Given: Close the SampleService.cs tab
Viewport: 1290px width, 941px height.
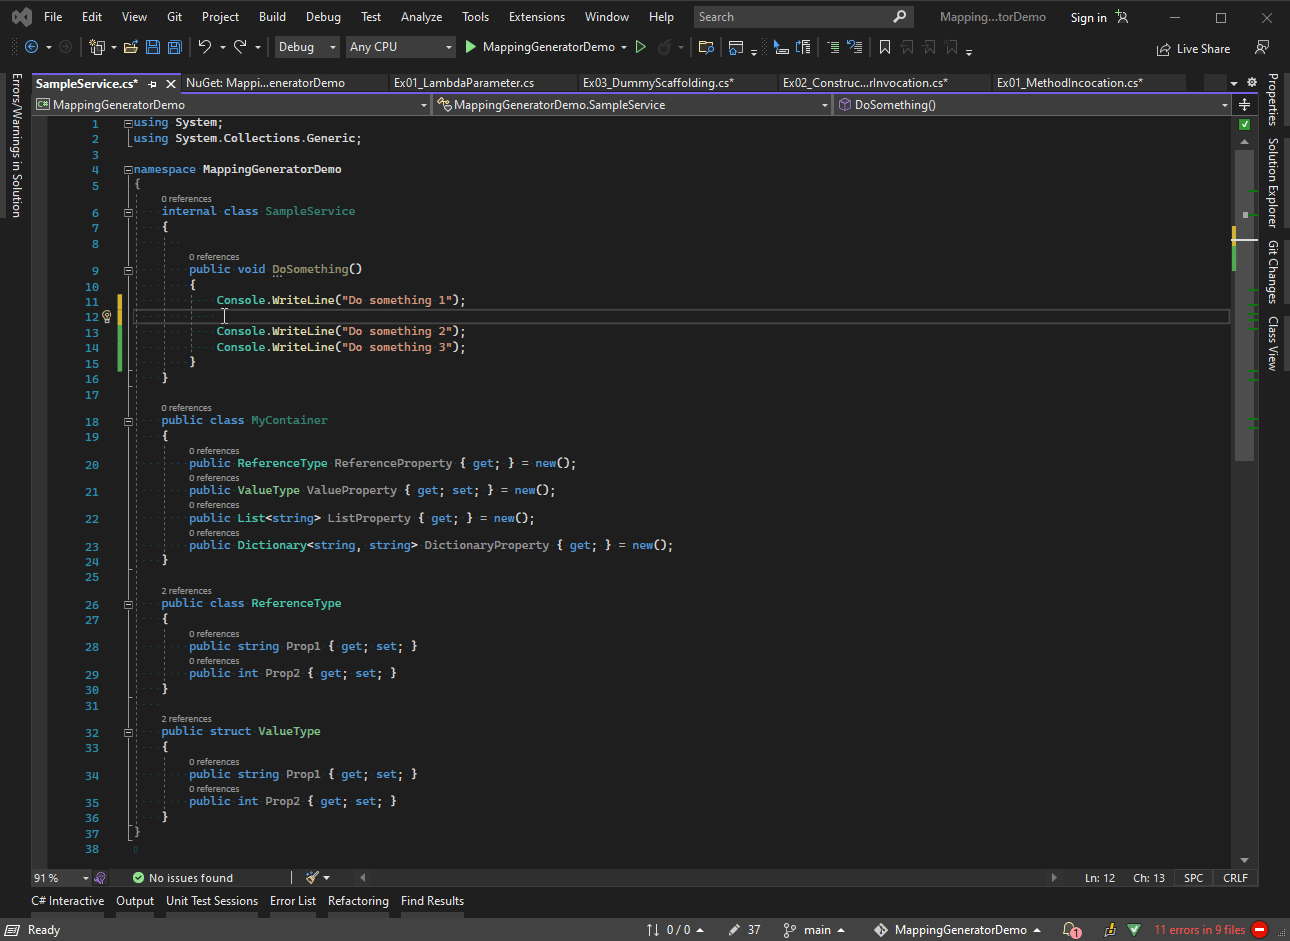Looking at the screenshot, I should click(x=171, y=84).
